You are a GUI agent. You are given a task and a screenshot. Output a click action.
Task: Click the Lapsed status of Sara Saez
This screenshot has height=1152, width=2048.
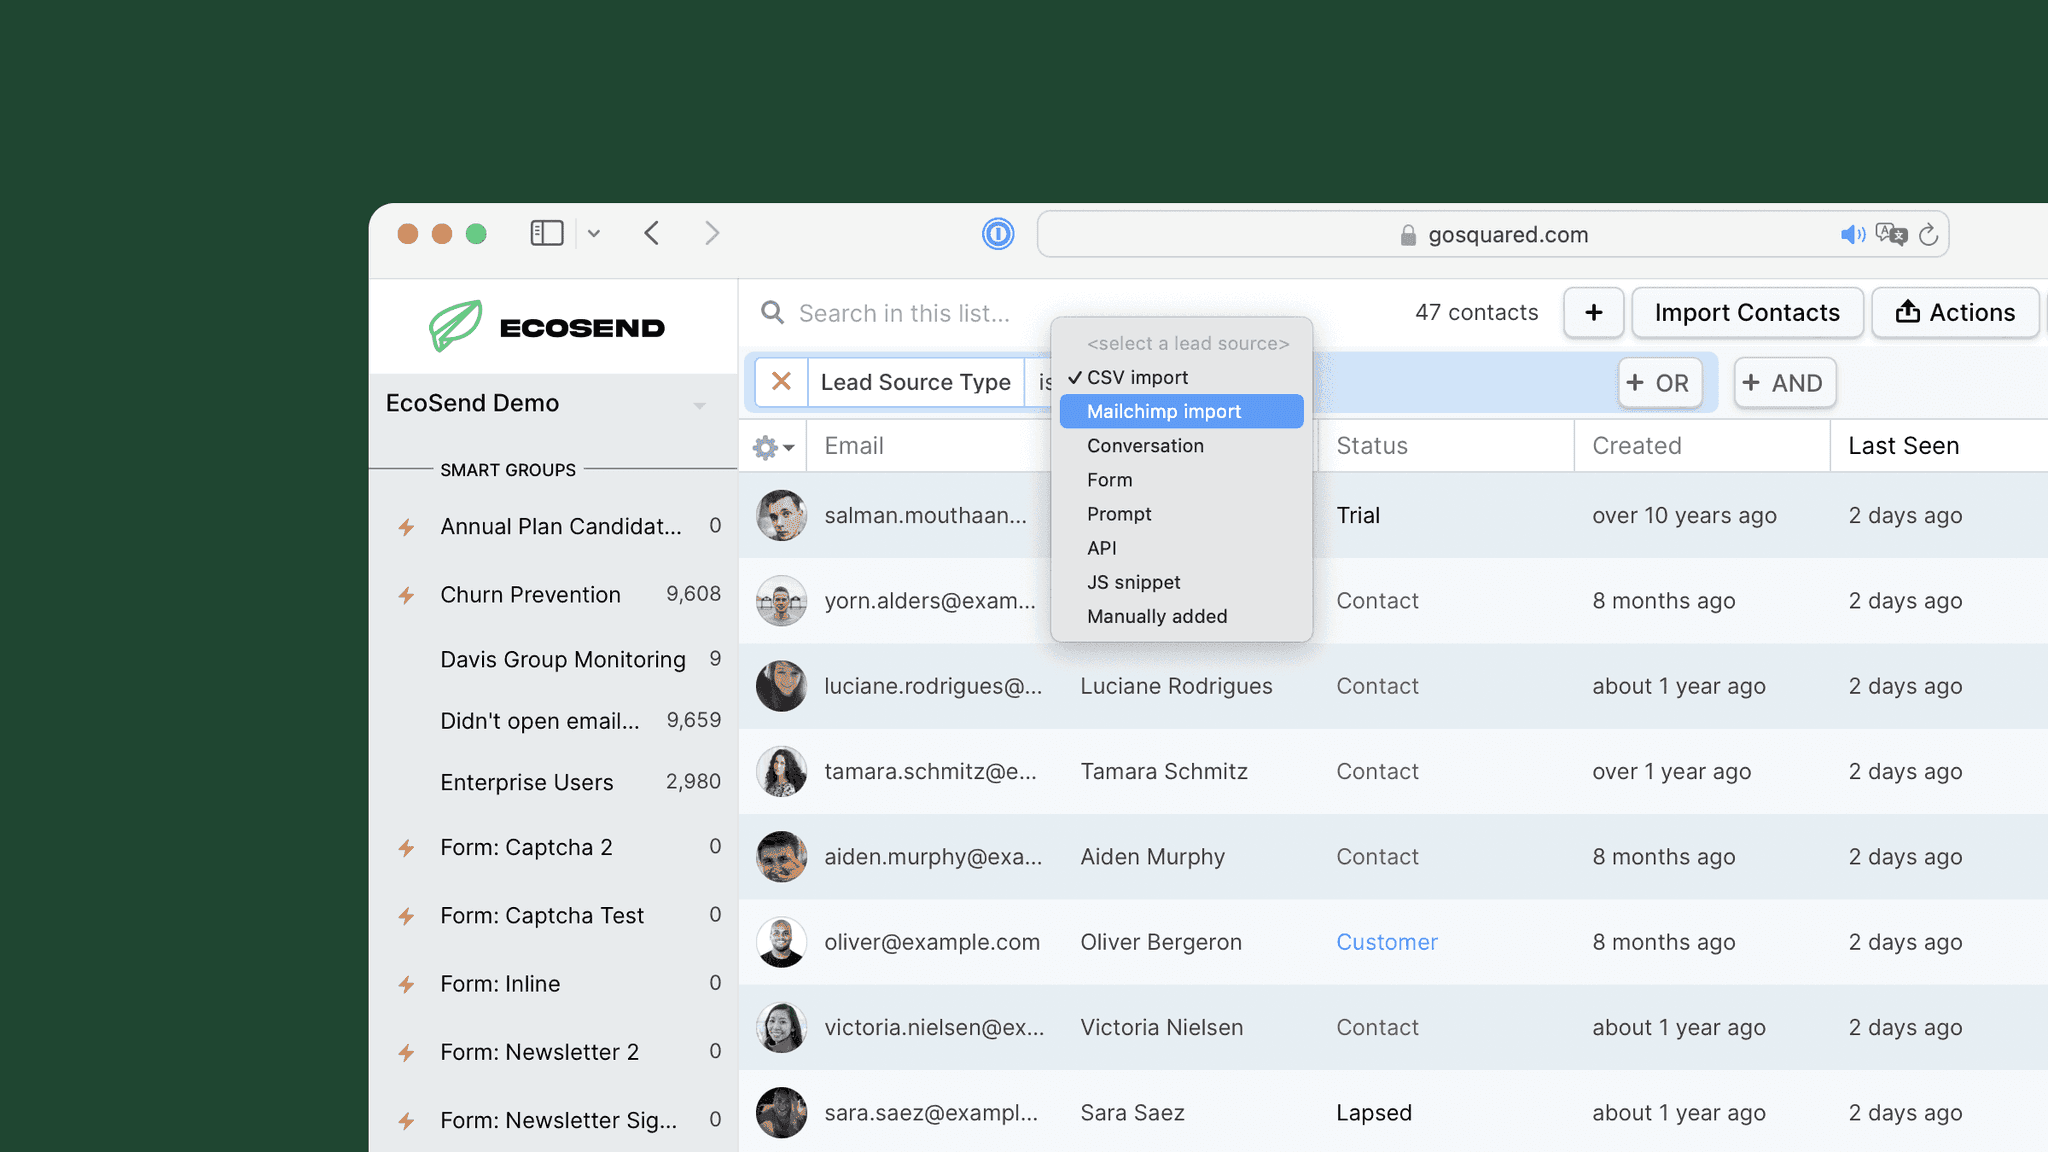(1374, 1113)
